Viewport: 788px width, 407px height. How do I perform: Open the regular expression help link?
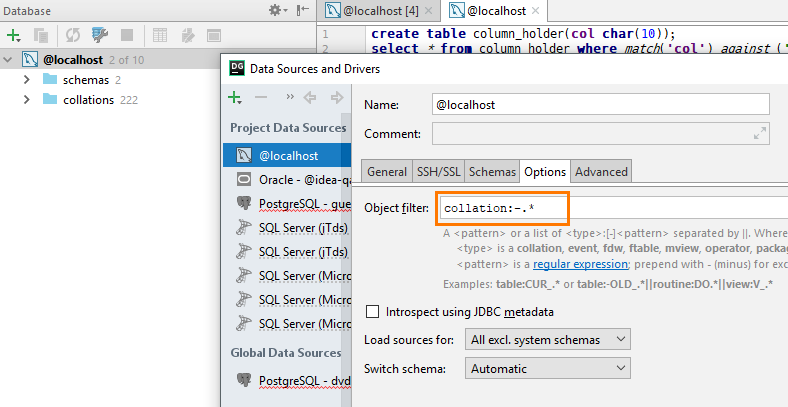point(580,264)
